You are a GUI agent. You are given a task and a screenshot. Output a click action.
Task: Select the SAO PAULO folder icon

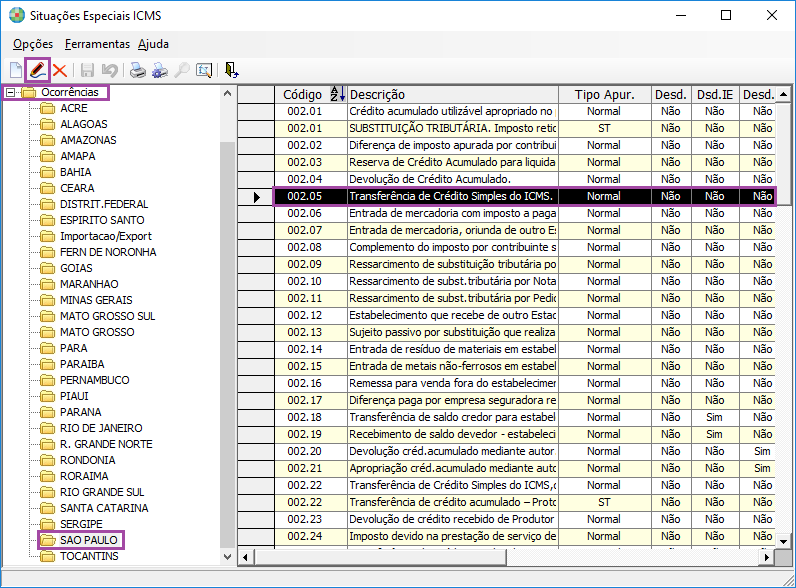tap(48, 540)
